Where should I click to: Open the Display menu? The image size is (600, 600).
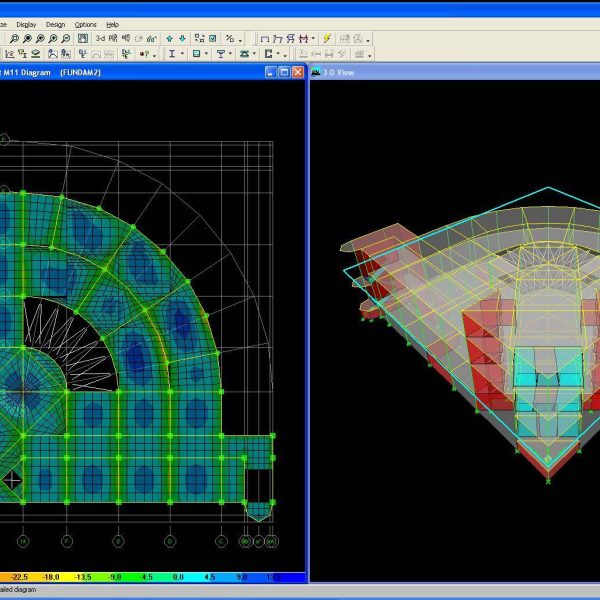(26, 24)
